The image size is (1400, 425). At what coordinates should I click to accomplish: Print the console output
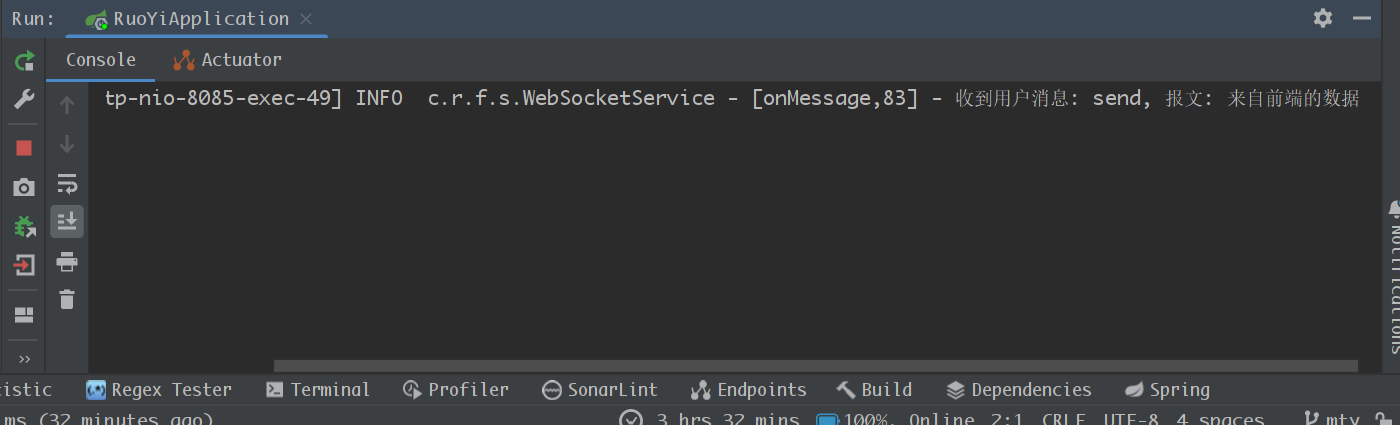(x=67, y=262)
